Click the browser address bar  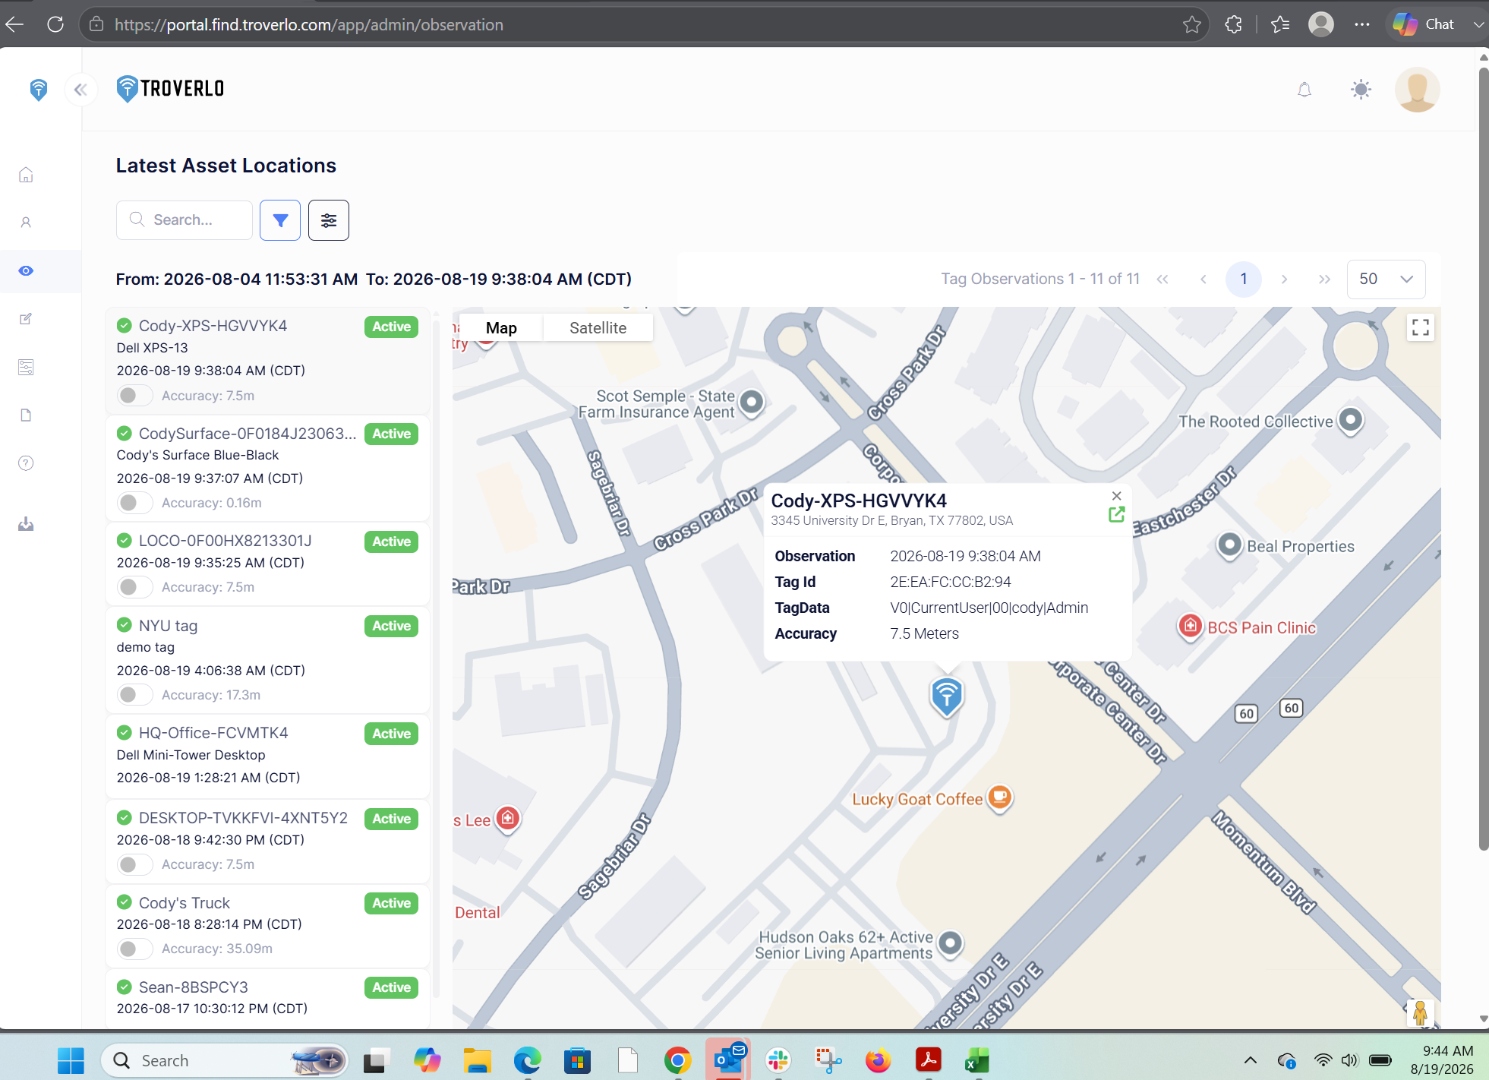640,25
